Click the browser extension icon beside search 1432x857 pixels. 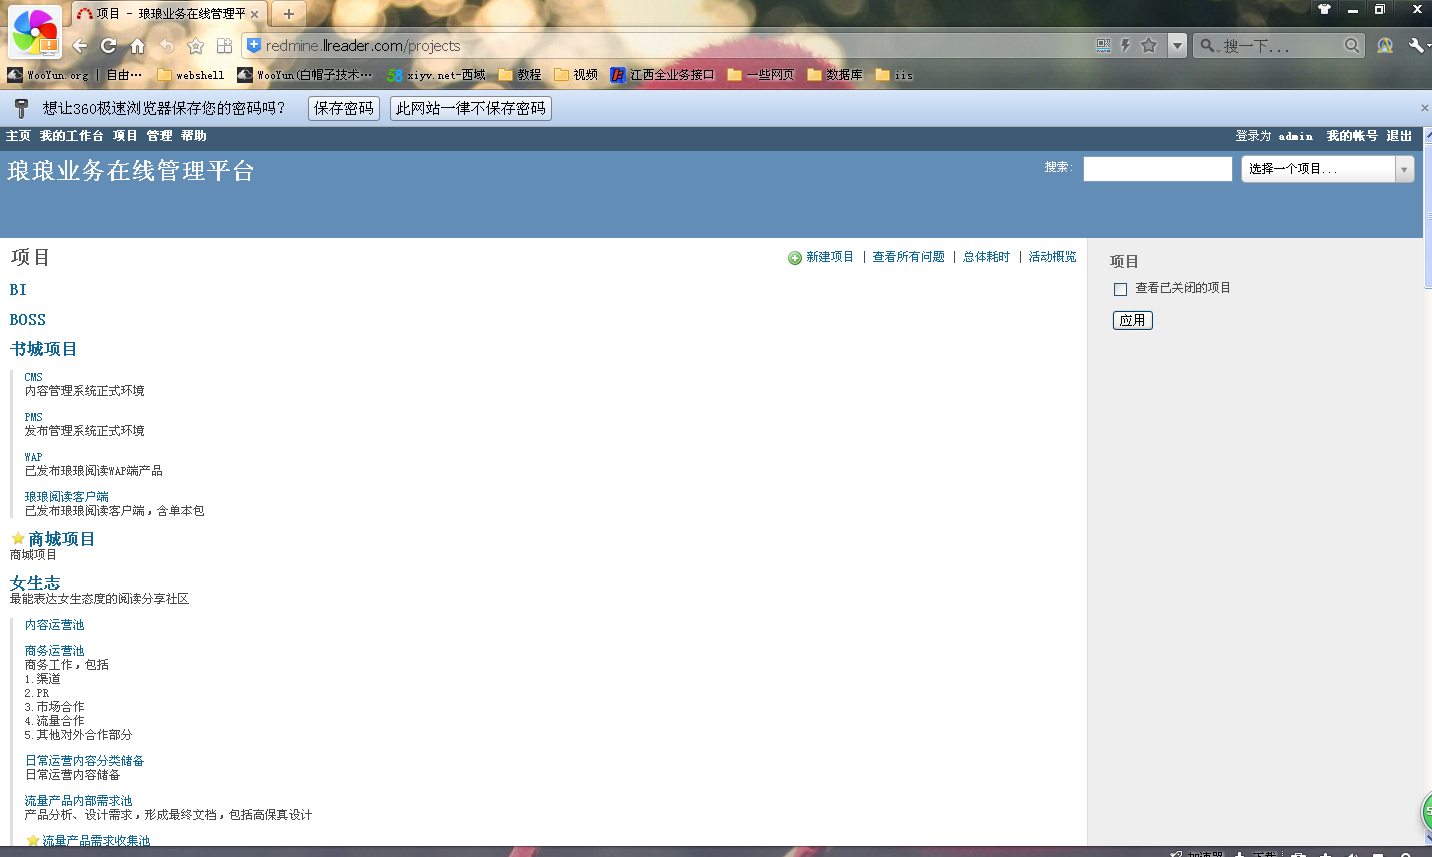(1385, 45)
